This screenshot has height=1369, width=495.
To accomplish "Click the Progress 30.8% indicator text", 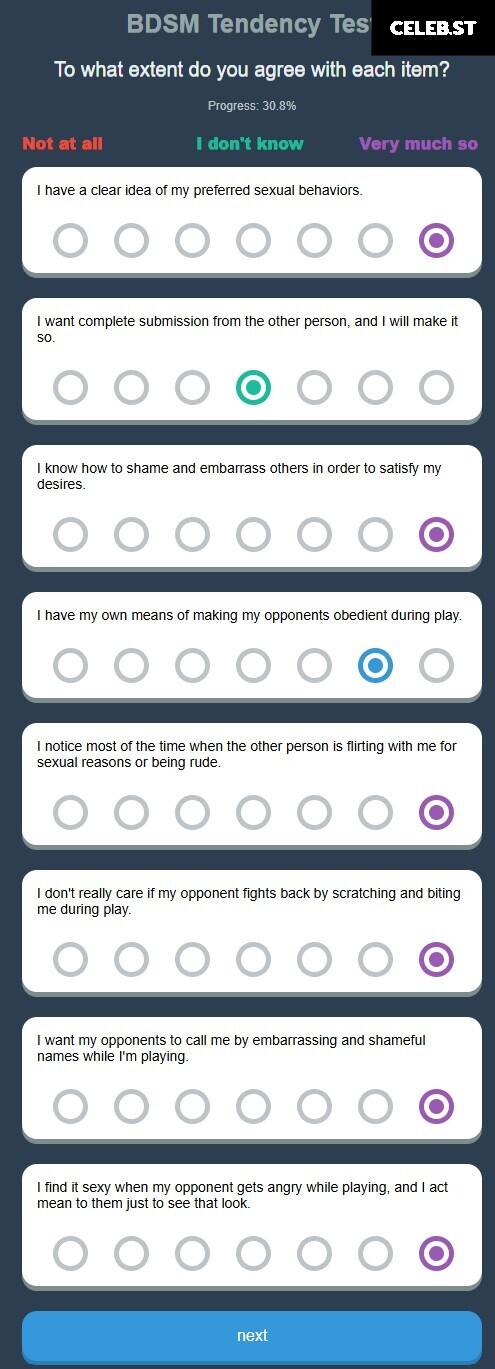I will click(252, 105).
